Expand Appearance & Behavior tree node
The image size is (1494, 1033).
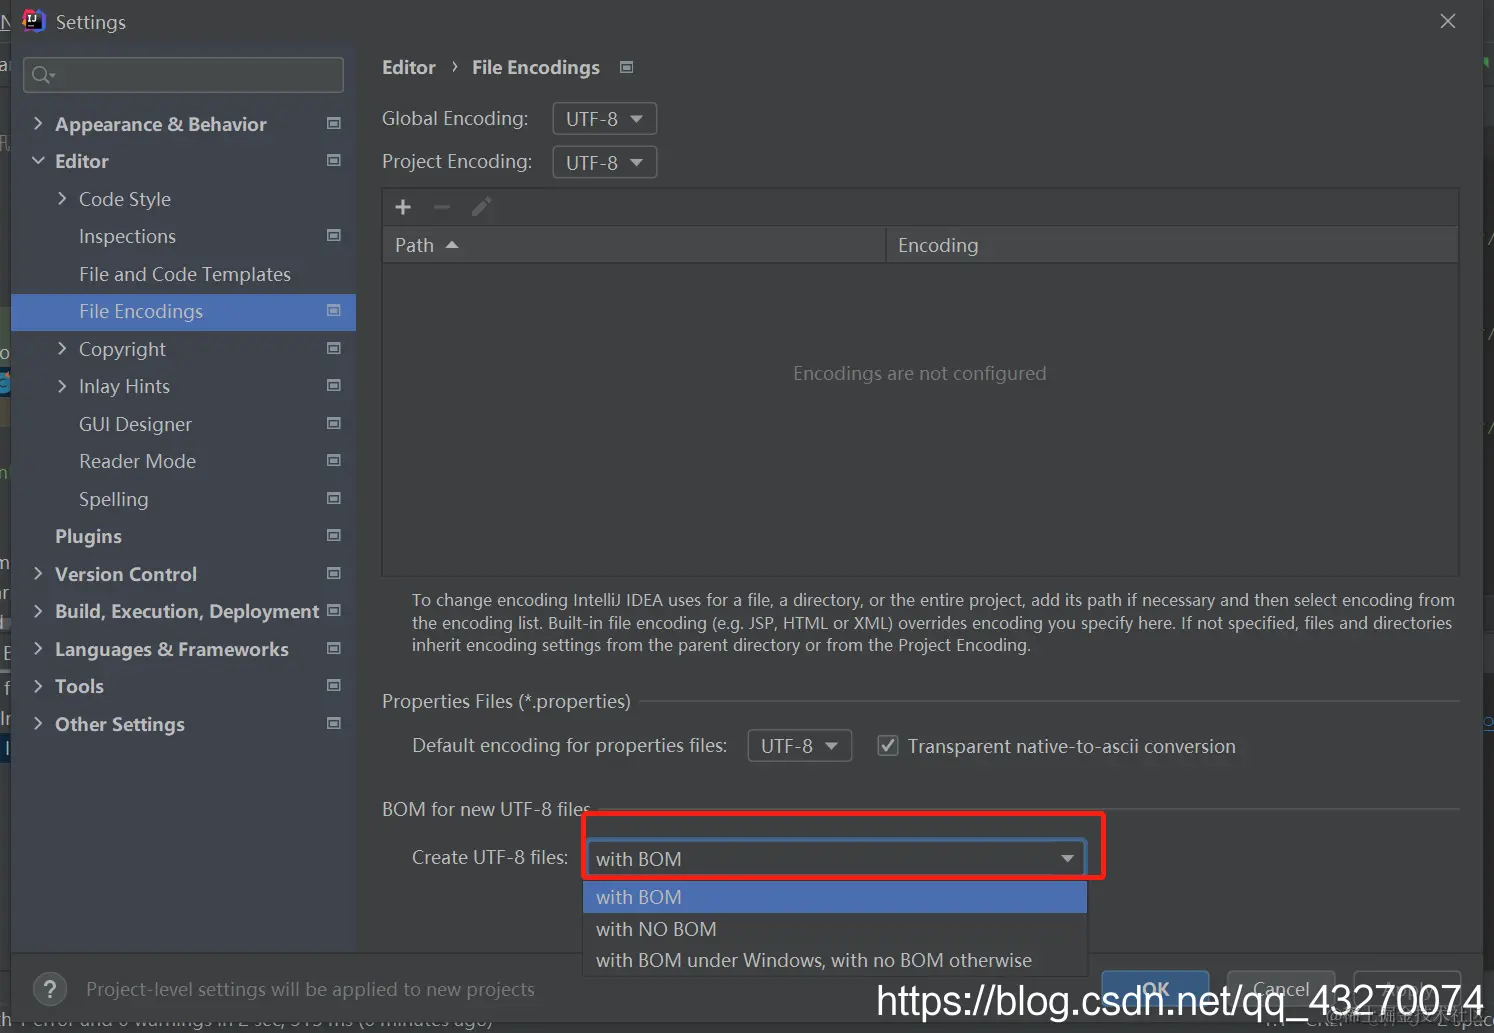coord(38,123)
